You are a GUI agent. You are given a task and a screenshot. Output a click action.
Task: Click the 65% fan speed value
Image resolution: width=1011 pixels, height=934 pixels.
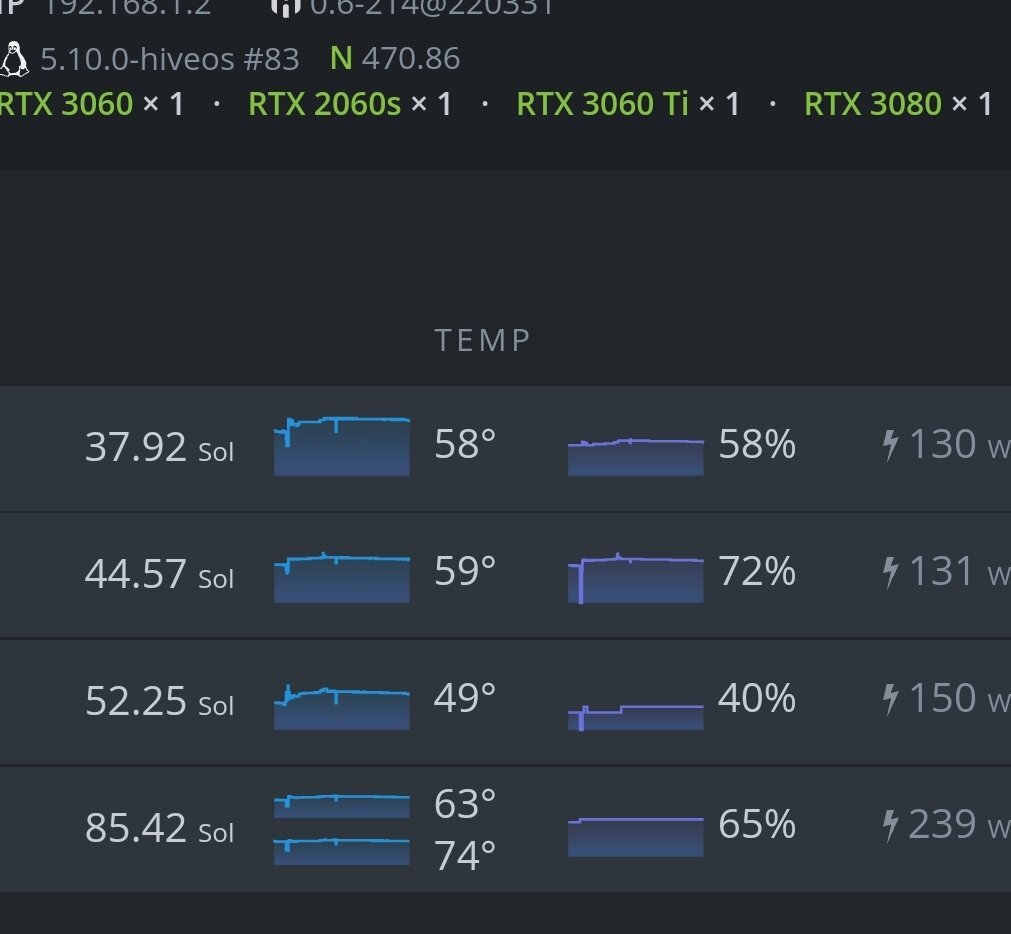click(x=757, y=824)
